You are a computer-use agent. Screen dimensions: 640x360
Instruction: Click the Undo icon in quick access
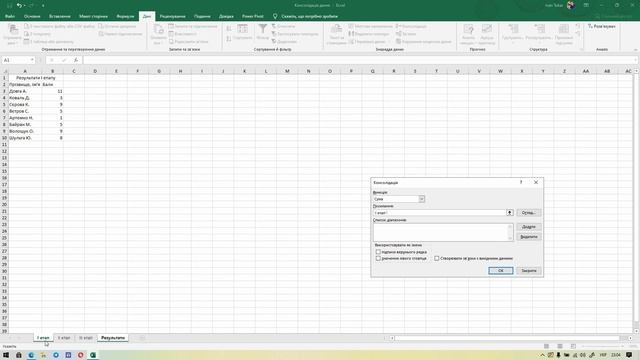pyautogui.click(x=19, y=5)
